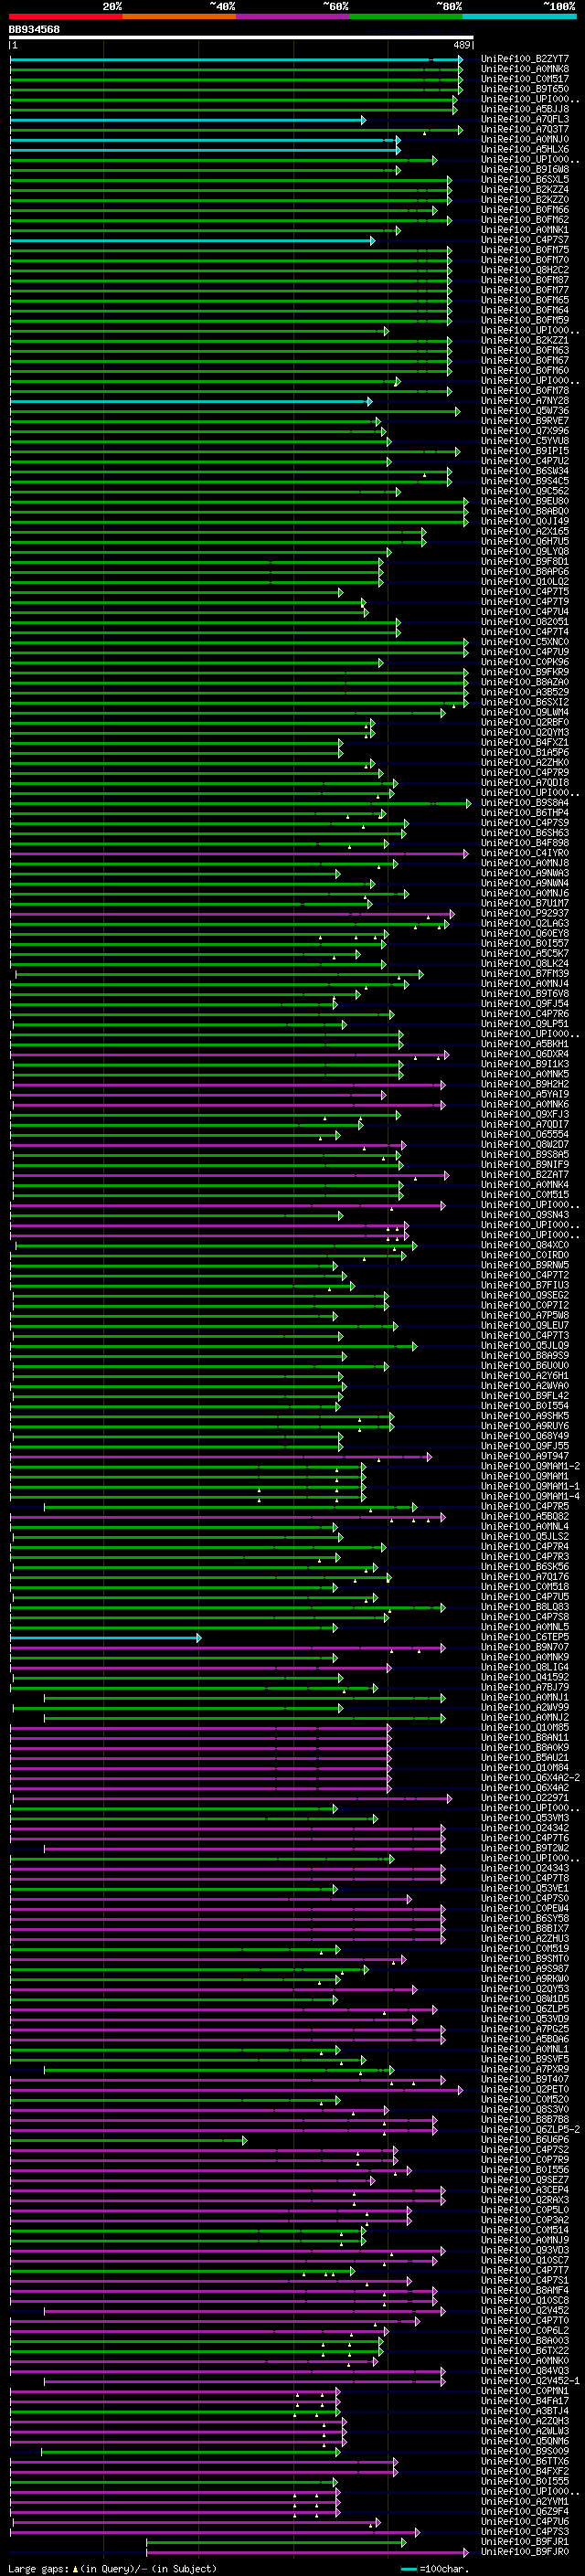Click entry UniRef100_Q84XC0
The image size is (585, 2576).
pos(525,1245)
